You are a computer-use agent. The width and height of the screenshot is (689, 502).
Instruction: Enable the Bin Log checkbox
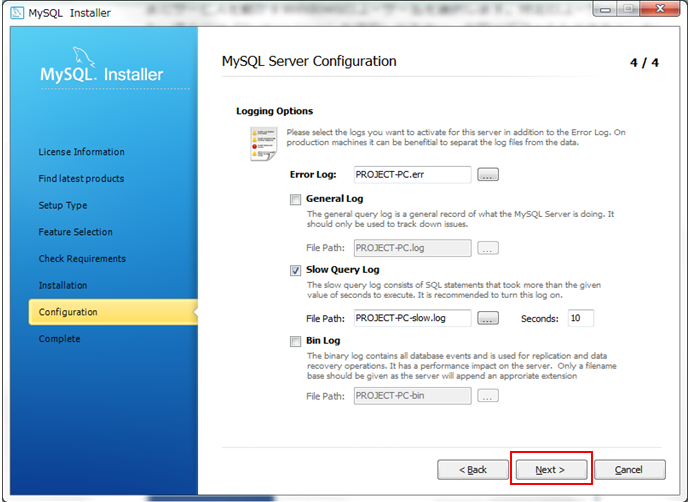click(x=295, y=342)
